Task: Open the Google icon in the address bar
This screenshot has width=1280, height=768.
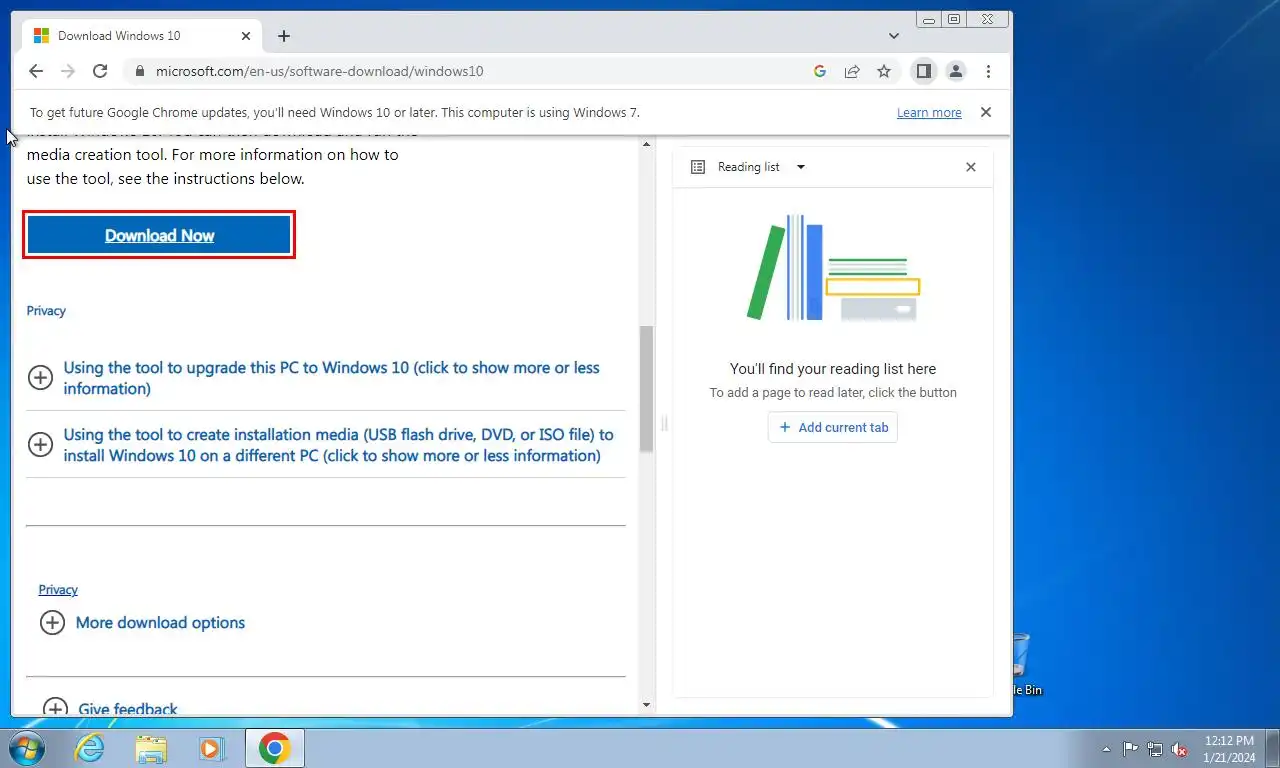Action: 820,71
